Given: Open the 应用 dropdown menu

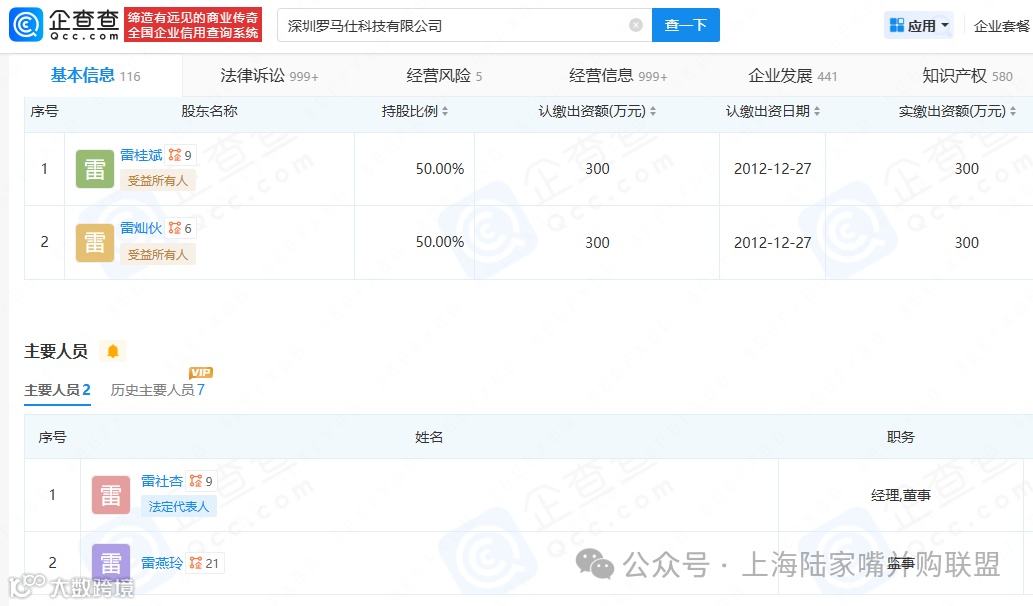Looking at the screenshot, I should click(x=918, y=24).
